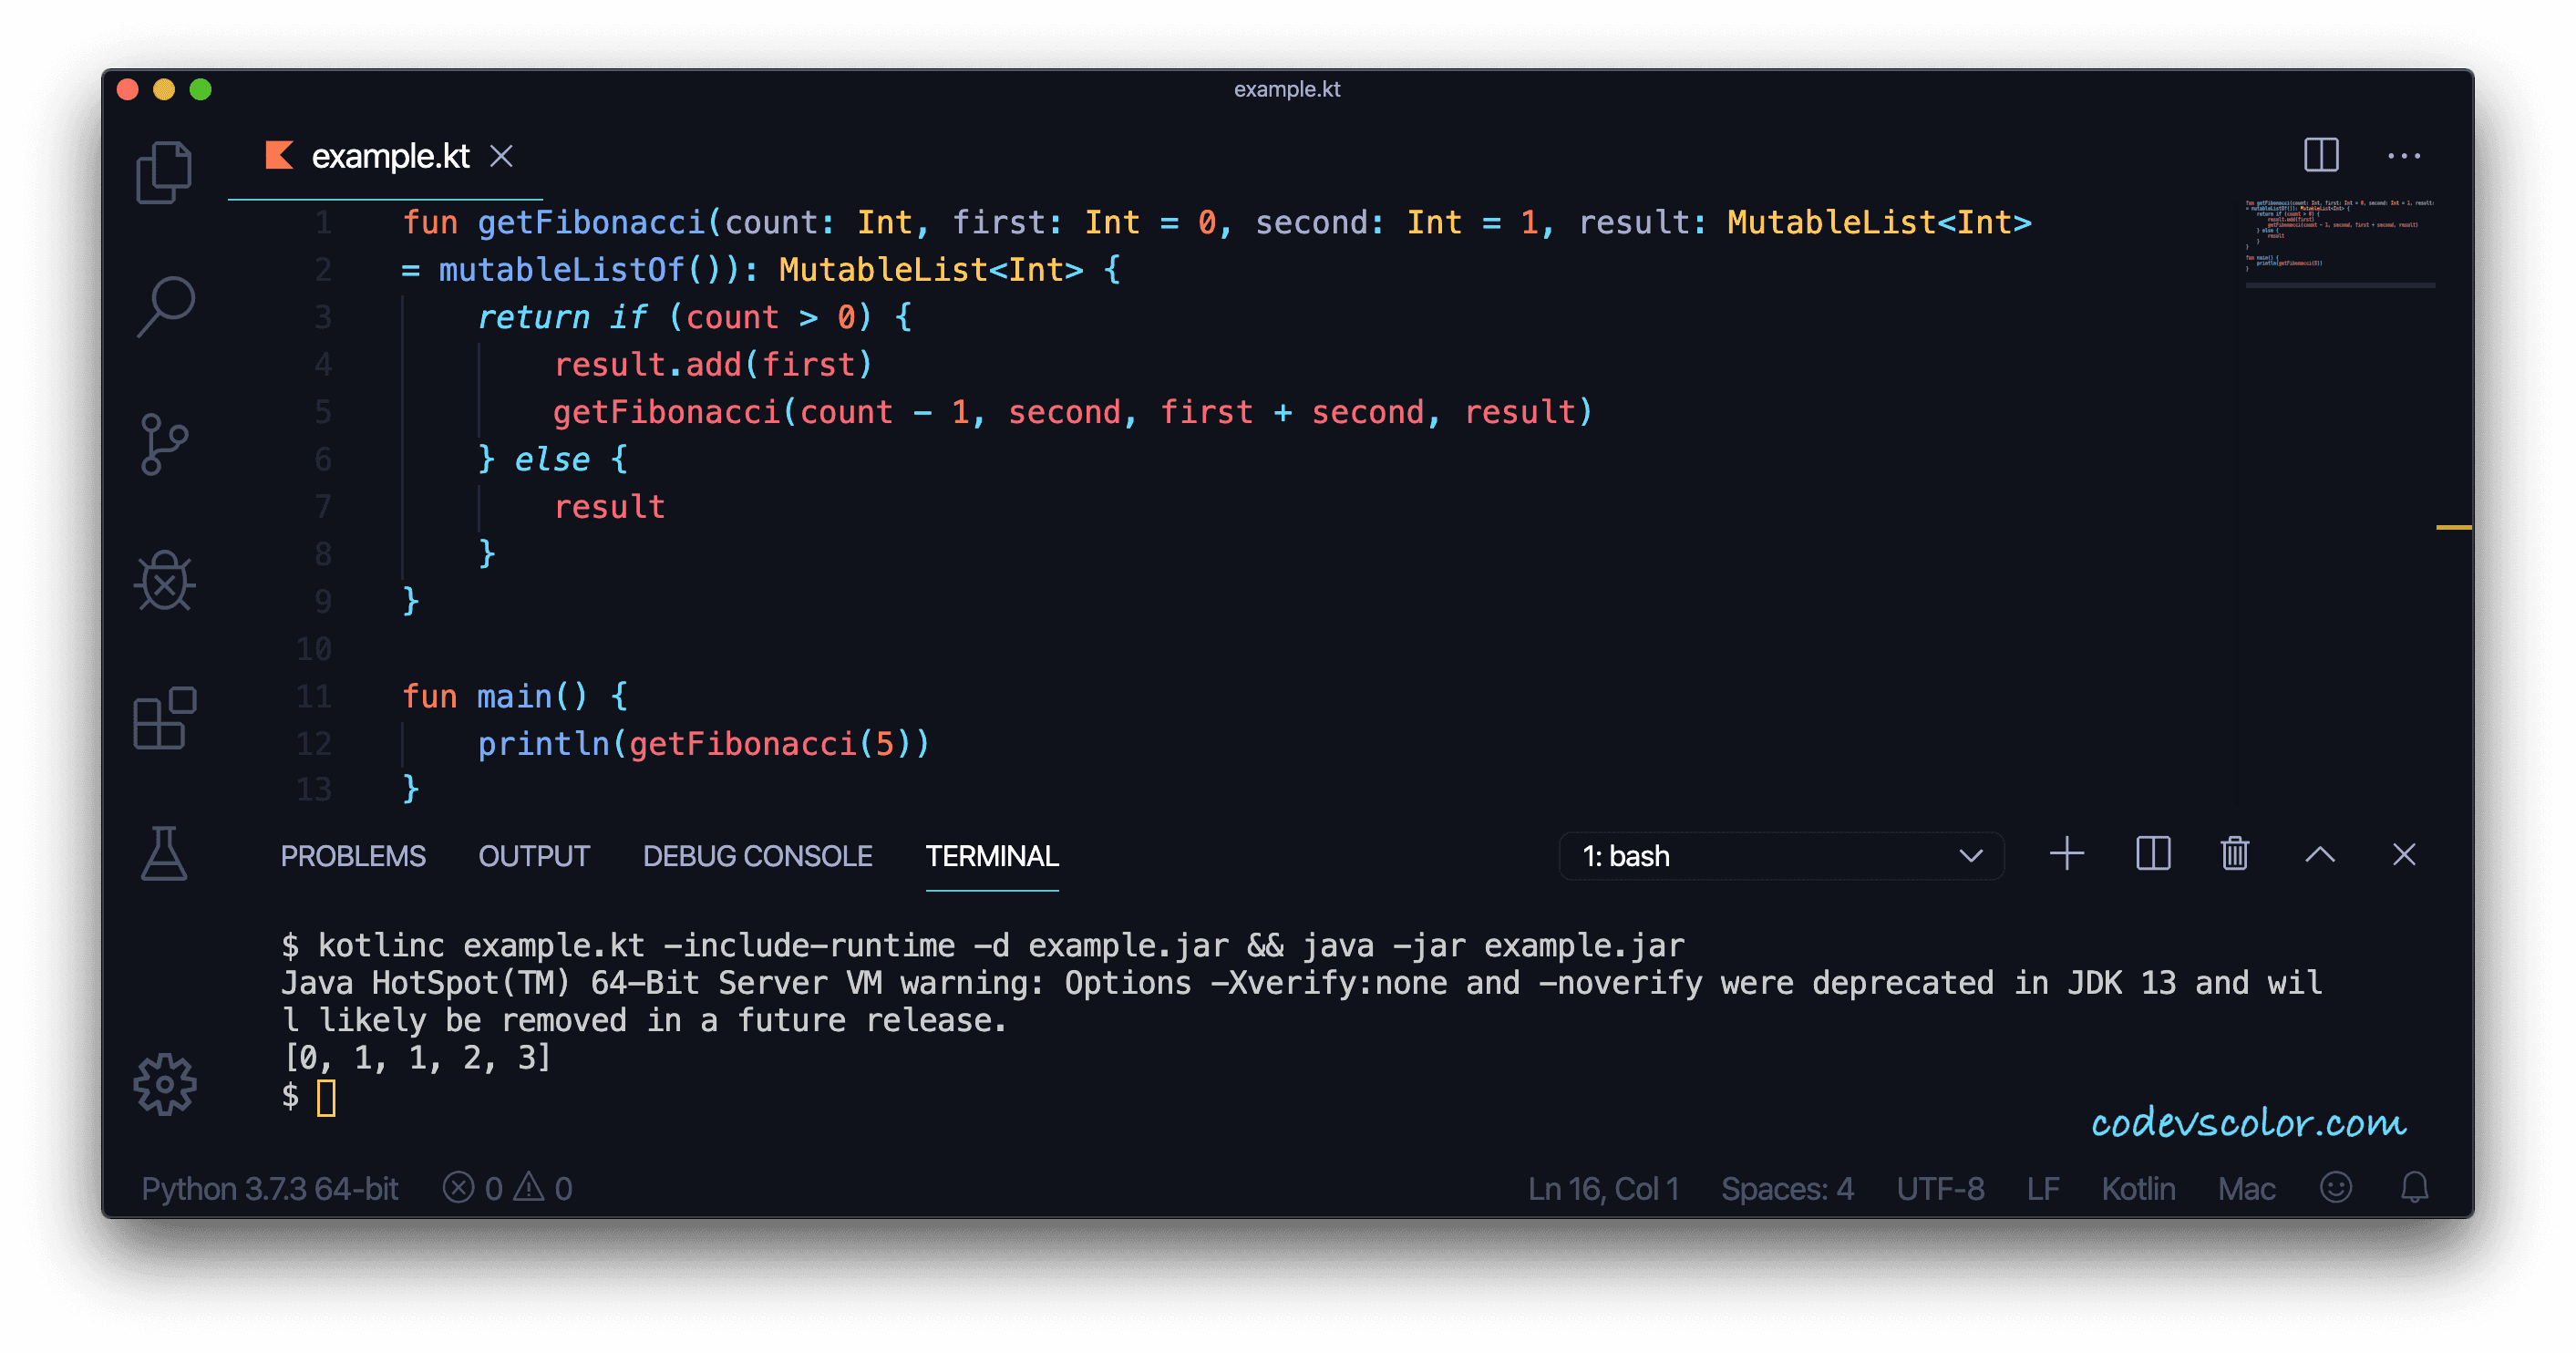
Task: Click the Mac status bar entry
Action: pos(2246,1188)
